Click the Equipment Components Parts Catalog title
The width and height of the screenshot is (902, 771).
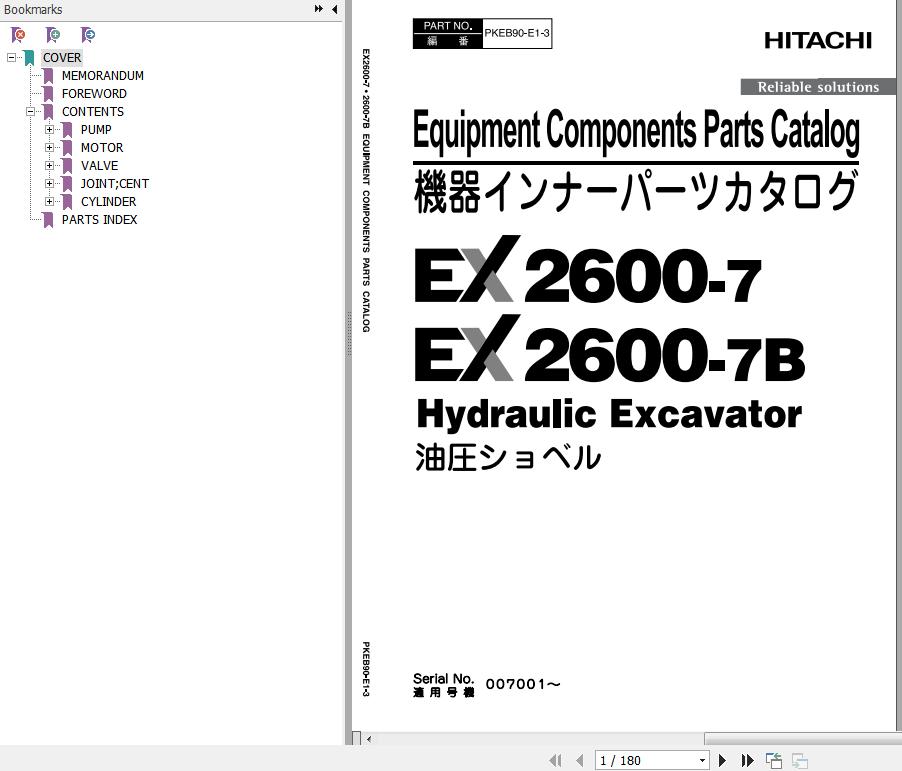(636, 131)
